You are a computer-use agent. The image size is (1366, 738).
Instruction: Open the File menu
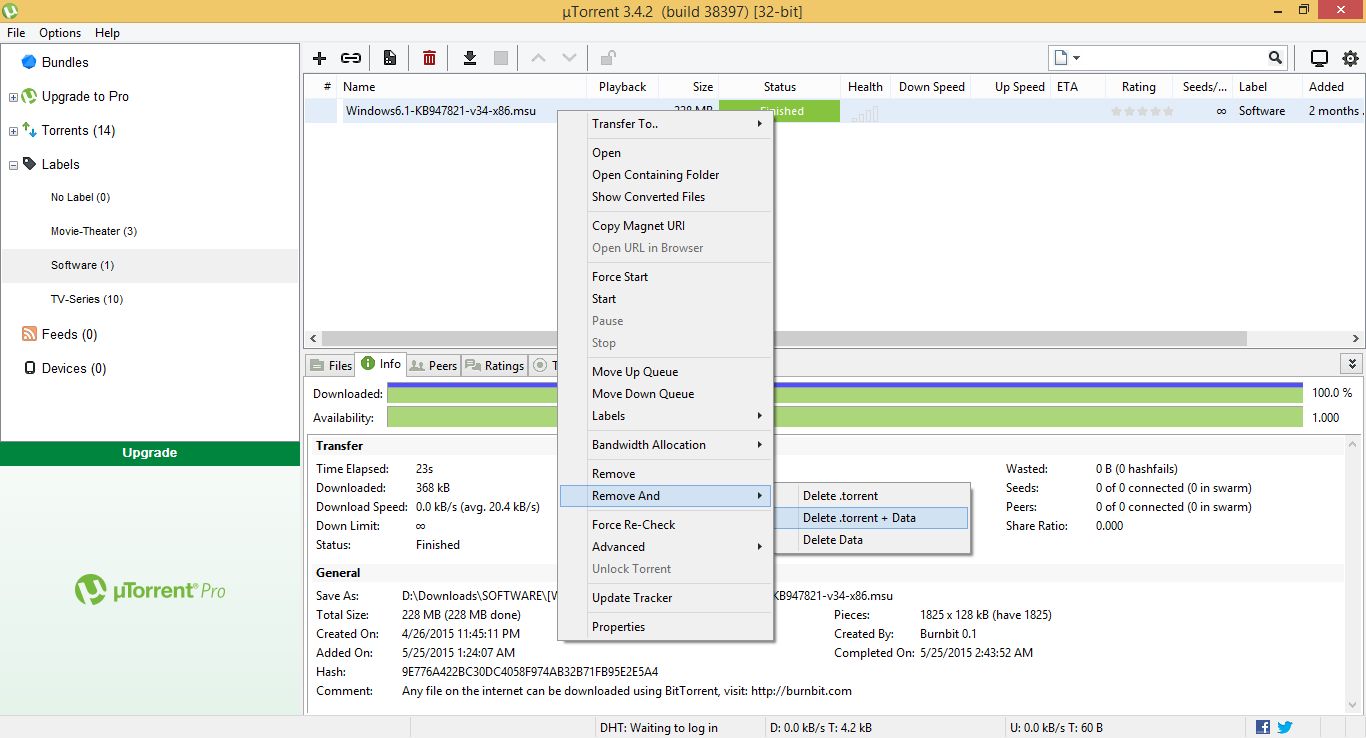(16, 33)
